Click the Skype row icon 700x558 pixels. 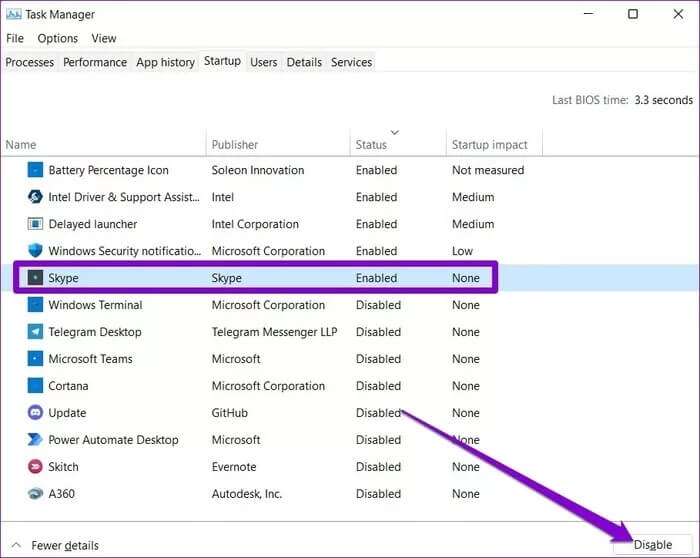35,278
